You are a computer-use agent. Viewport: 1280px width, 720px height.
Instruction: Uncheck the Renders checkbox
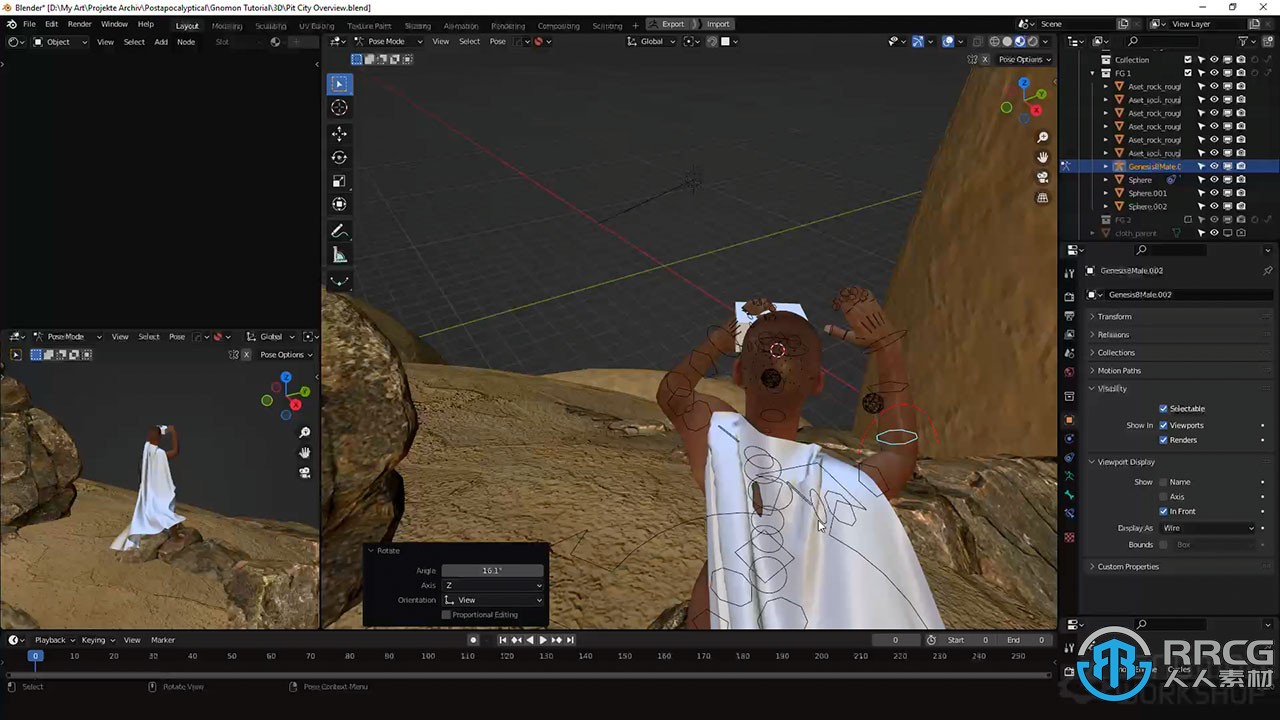1163,440
